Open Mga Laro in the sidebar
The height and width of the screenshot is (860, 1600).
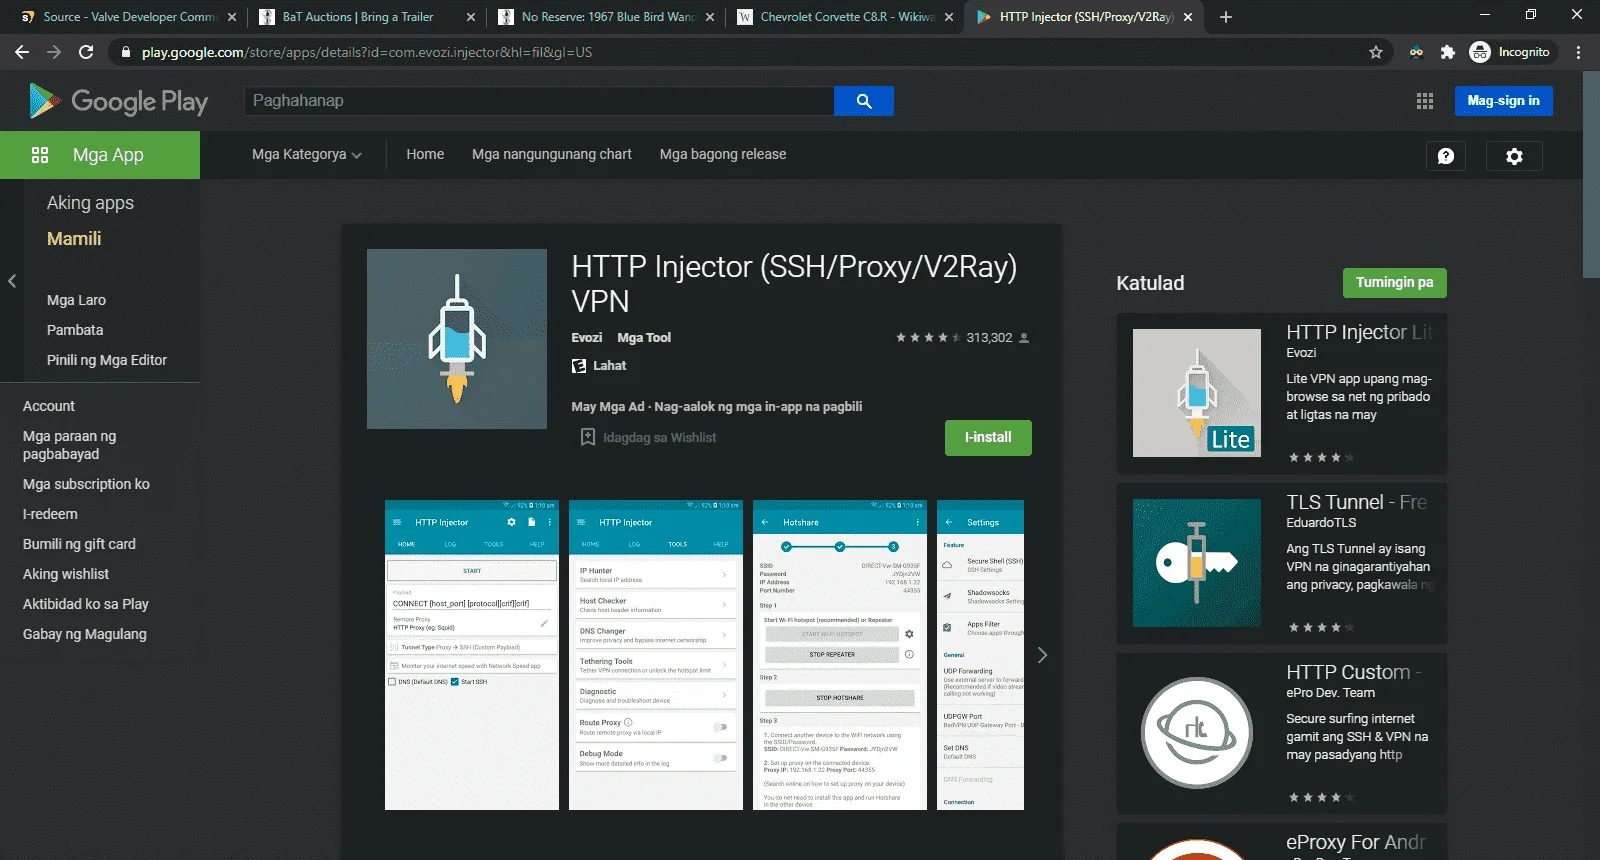coord(76,300)
